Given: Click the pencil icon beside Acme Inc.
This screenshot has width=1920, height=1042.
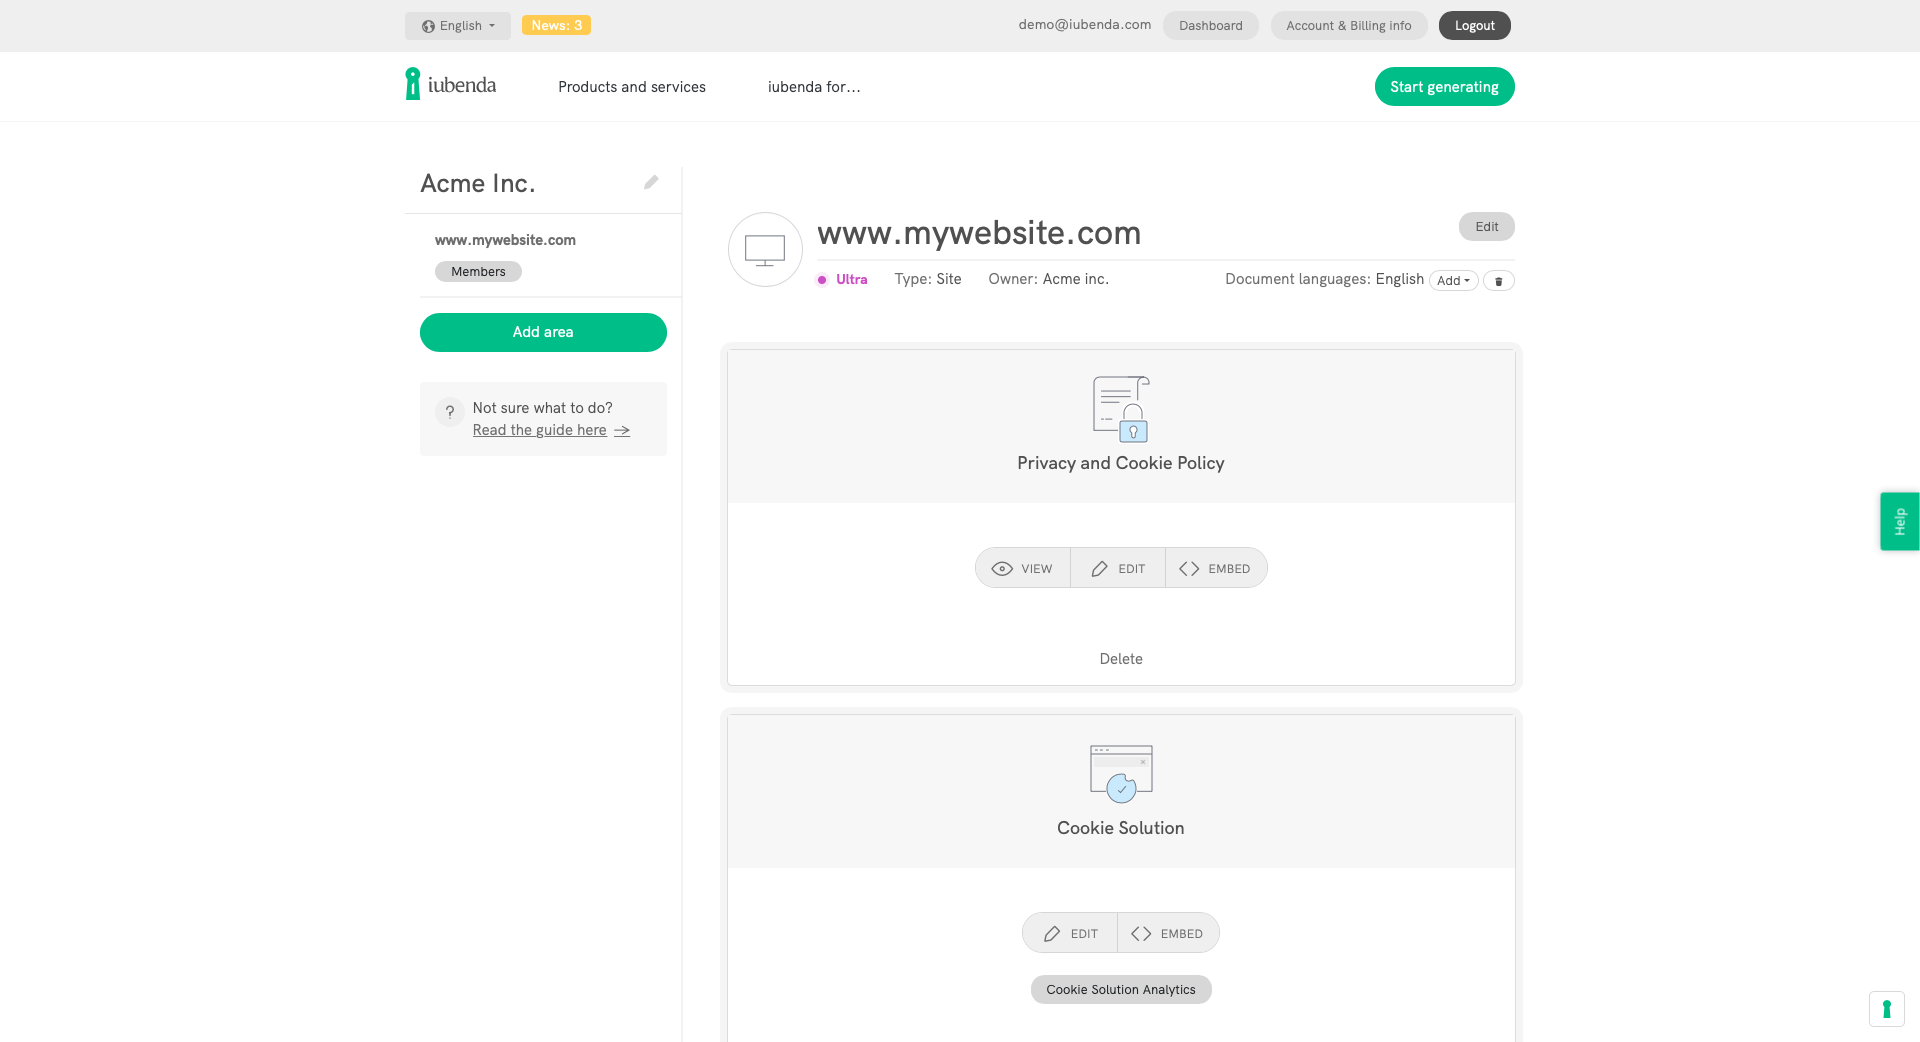Looking at the screenshot, I should [x=651, y=182].
